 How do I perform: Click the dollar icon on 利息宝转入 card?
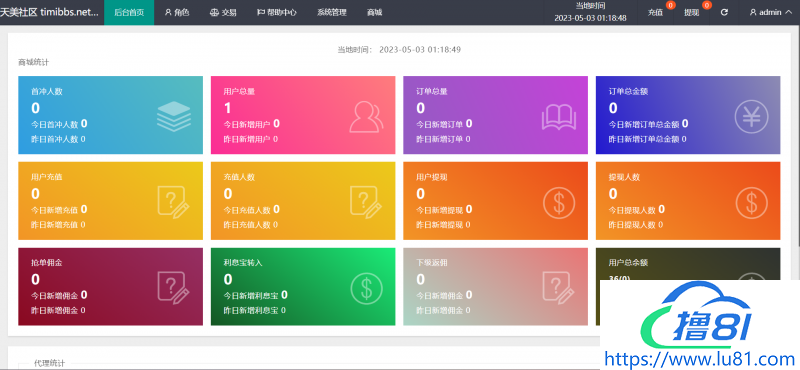pos(366,288)
